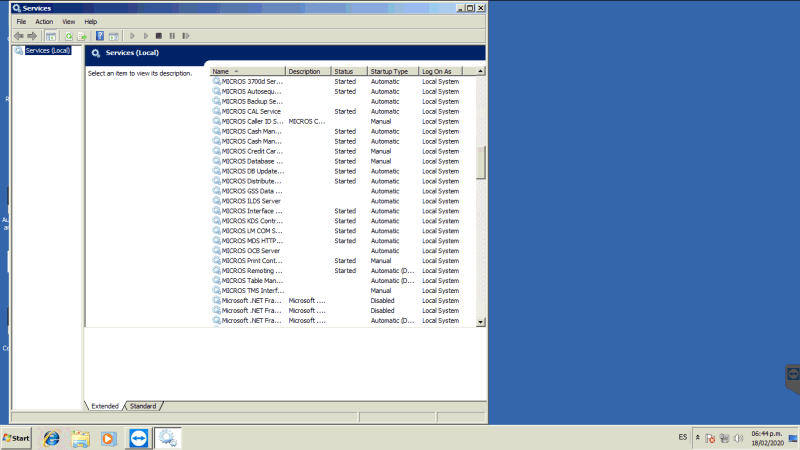Open TeamViewer from the taskbar

click(x=138, y=438)
